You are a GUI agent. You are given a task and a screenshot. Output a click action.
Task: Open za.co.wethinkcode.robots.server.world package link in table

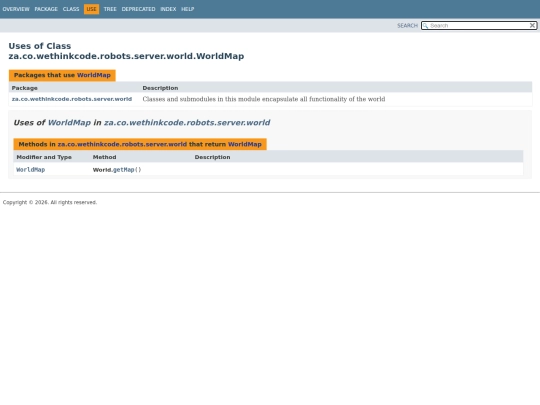[x=72, y=99]
